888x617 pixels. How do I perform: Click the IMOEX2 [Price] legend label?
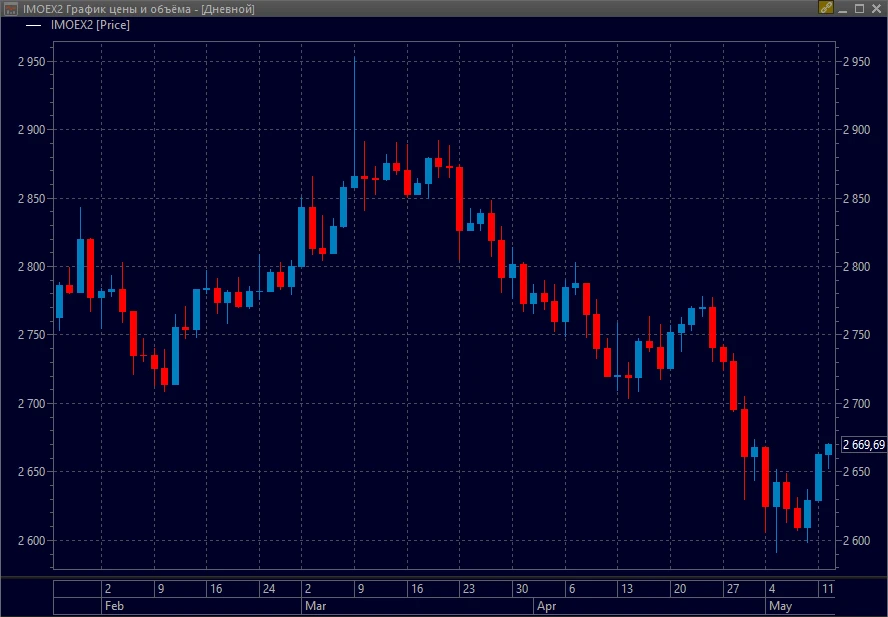pyautogui.click(x=90, y=25)
